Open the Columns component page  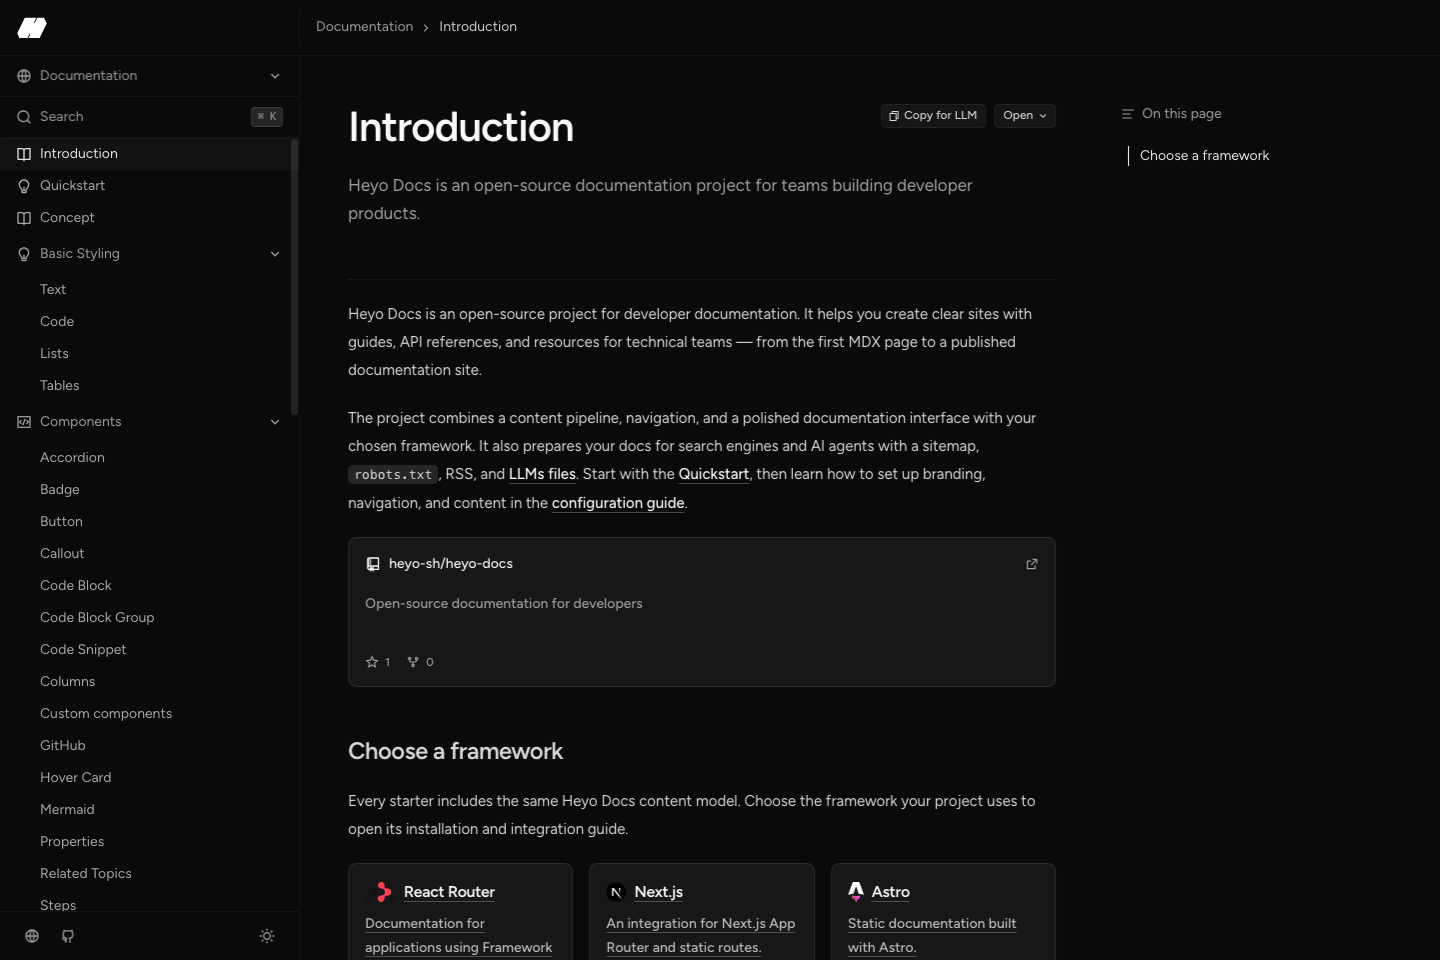[68, 682]
